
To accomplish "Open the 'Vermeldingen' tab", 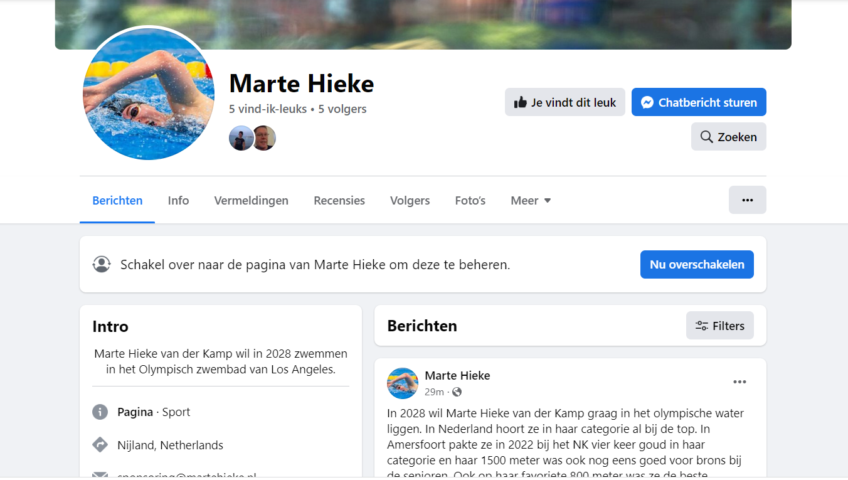I will [x=251, y=201].
